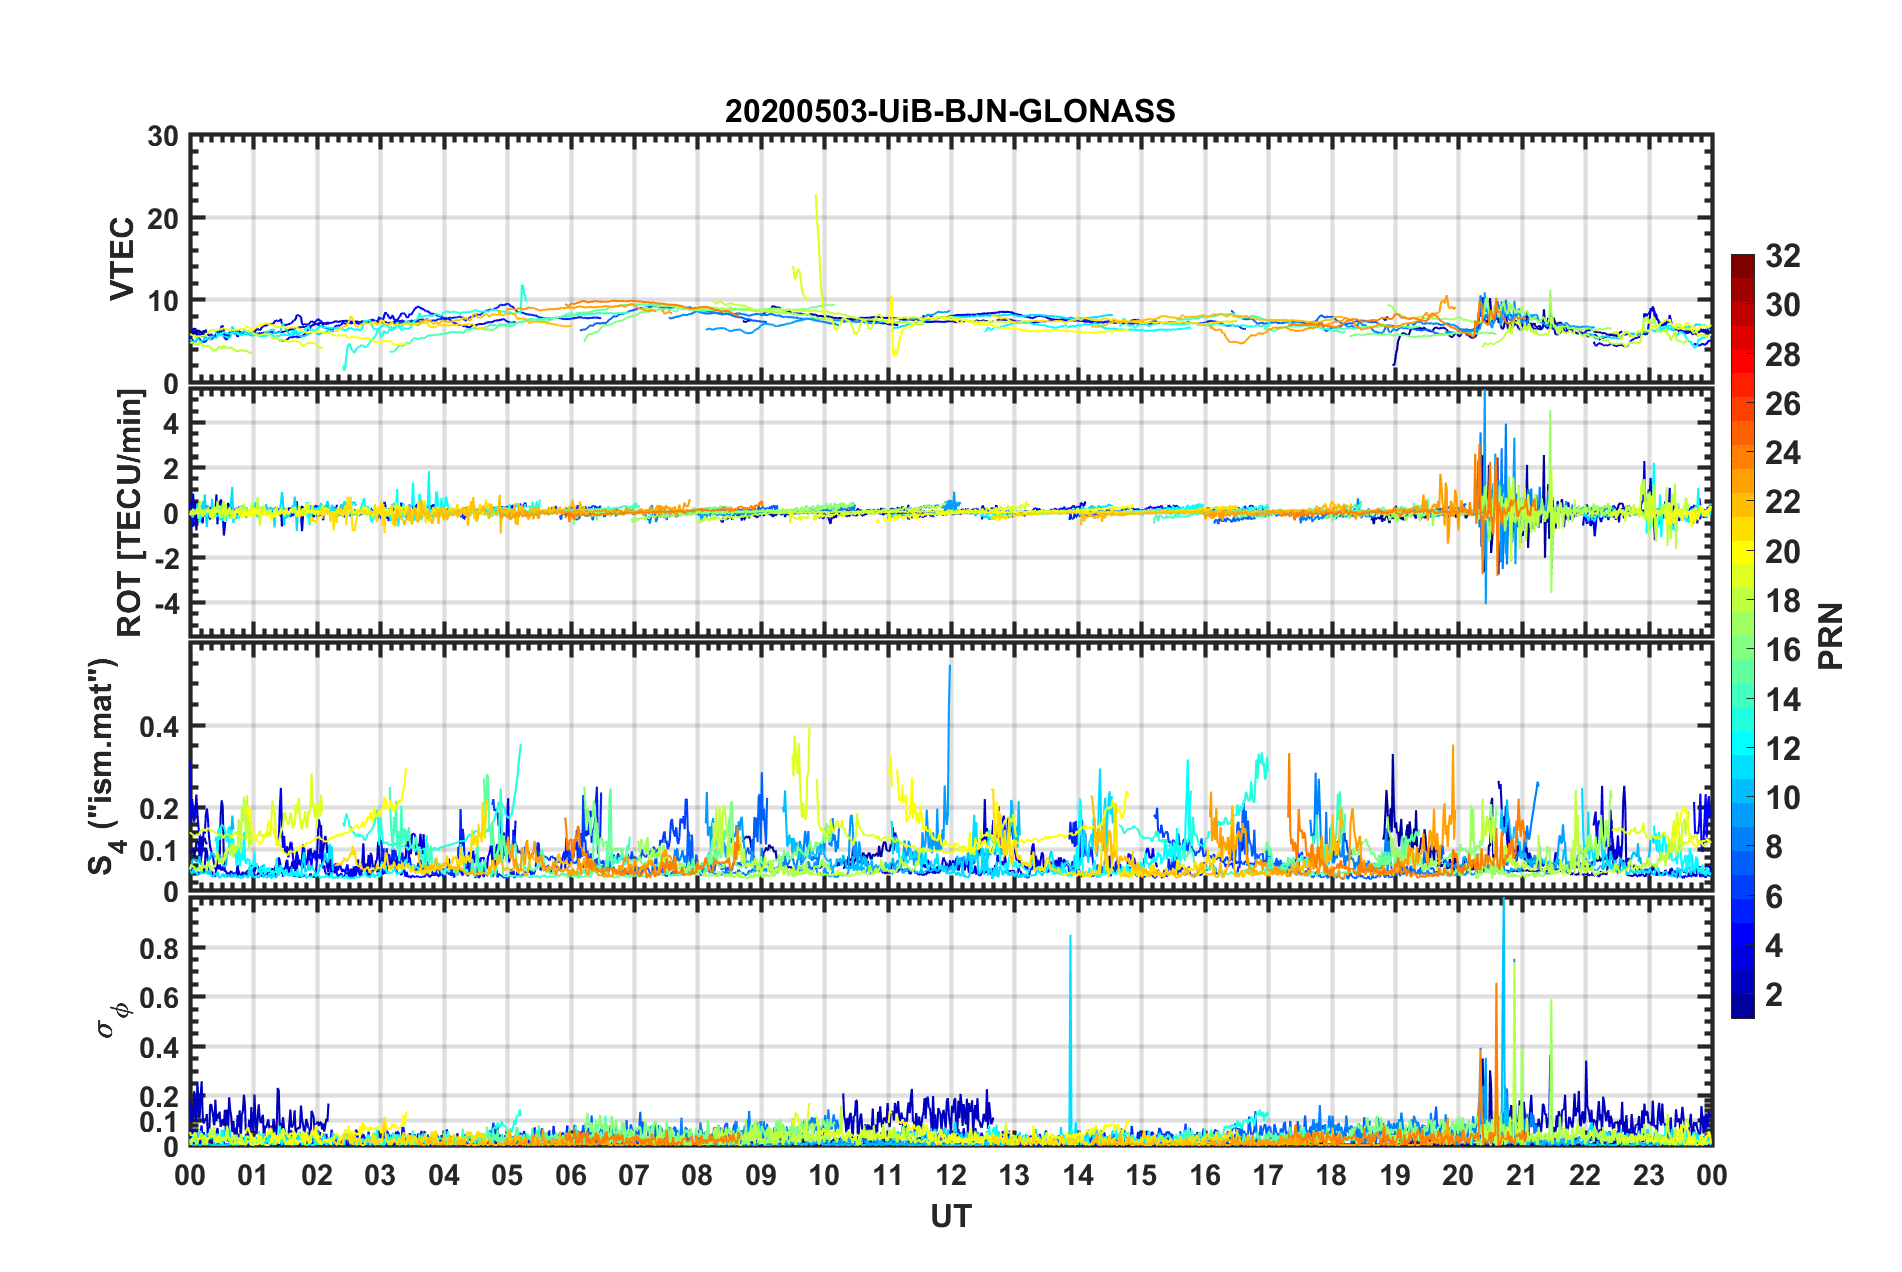The height and width of the screenshot is (1272, 1902).
Task: Click the plot title 20200503-UiB-BJN-GLONASS
Action: tap(950, 111)
